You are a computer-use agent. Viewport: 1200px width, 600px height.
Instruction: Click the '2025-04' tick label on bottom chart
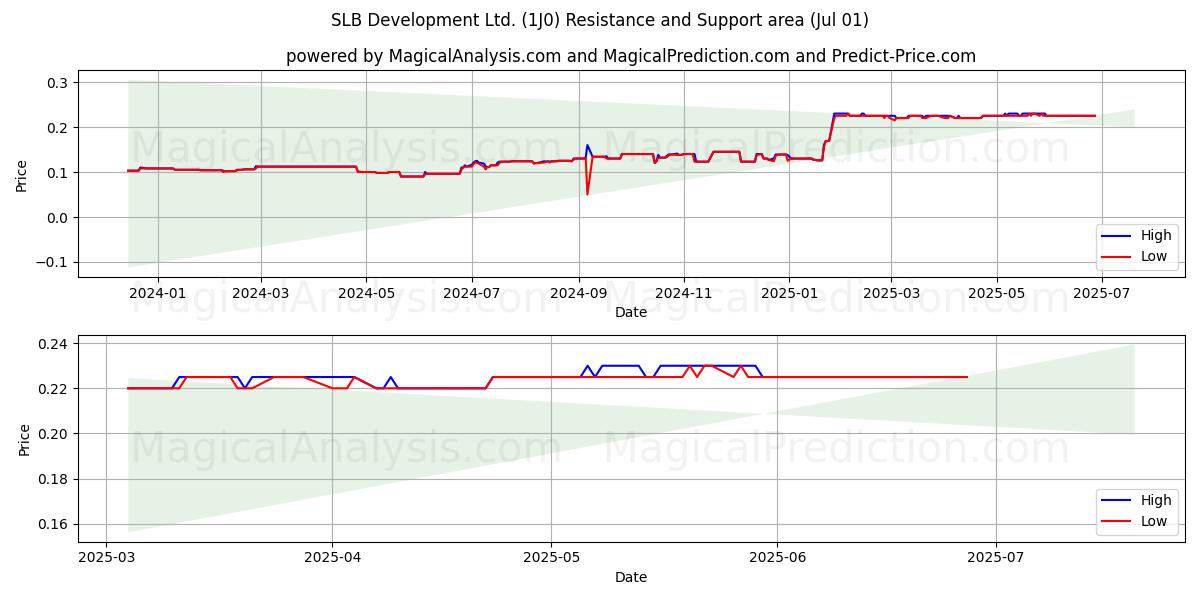pyautogui.click(x=332, y=558)
